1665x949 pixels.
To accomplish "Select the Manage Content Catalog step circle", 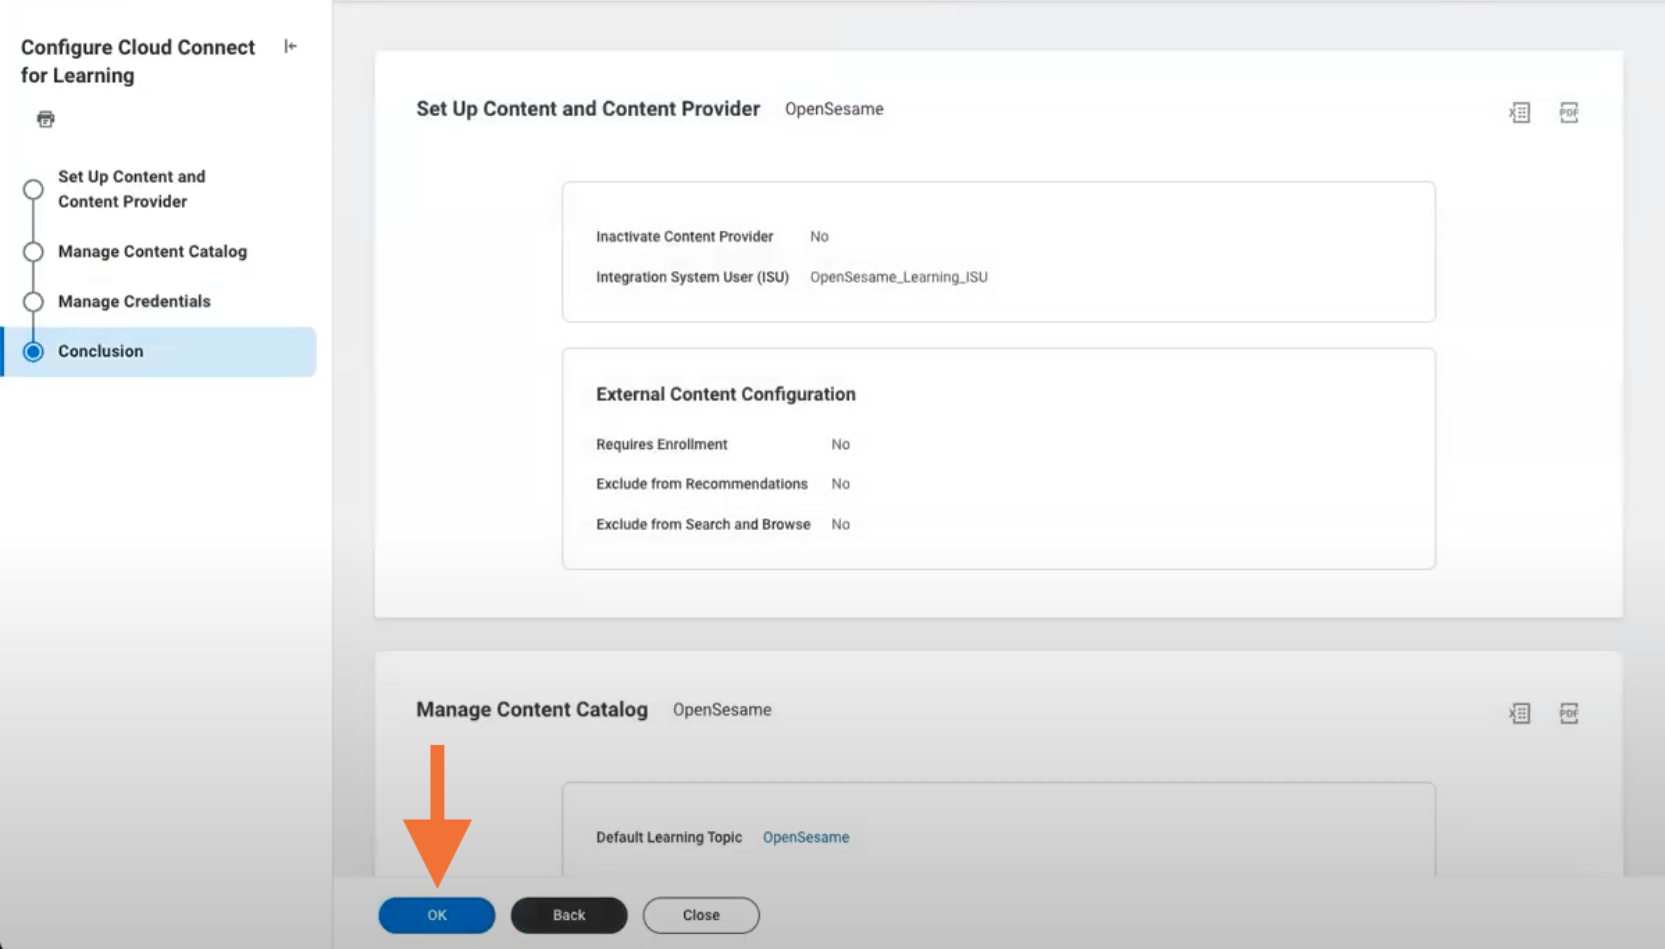I will click(33, 251).
